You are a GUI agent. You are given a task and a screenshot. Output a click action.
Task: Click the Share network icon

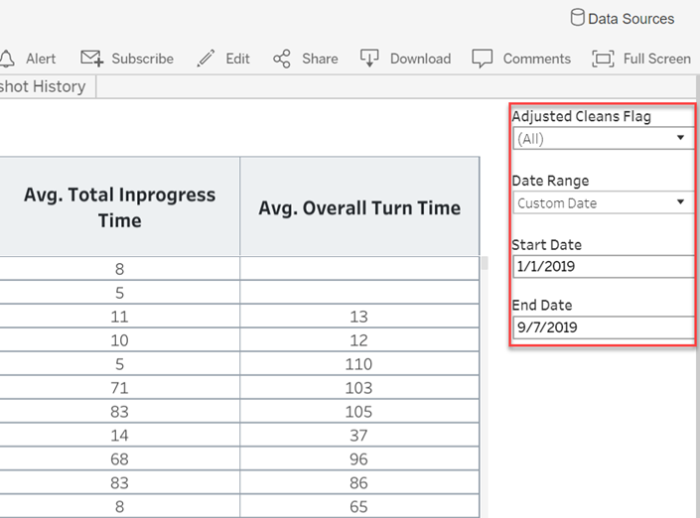point(282,58)
